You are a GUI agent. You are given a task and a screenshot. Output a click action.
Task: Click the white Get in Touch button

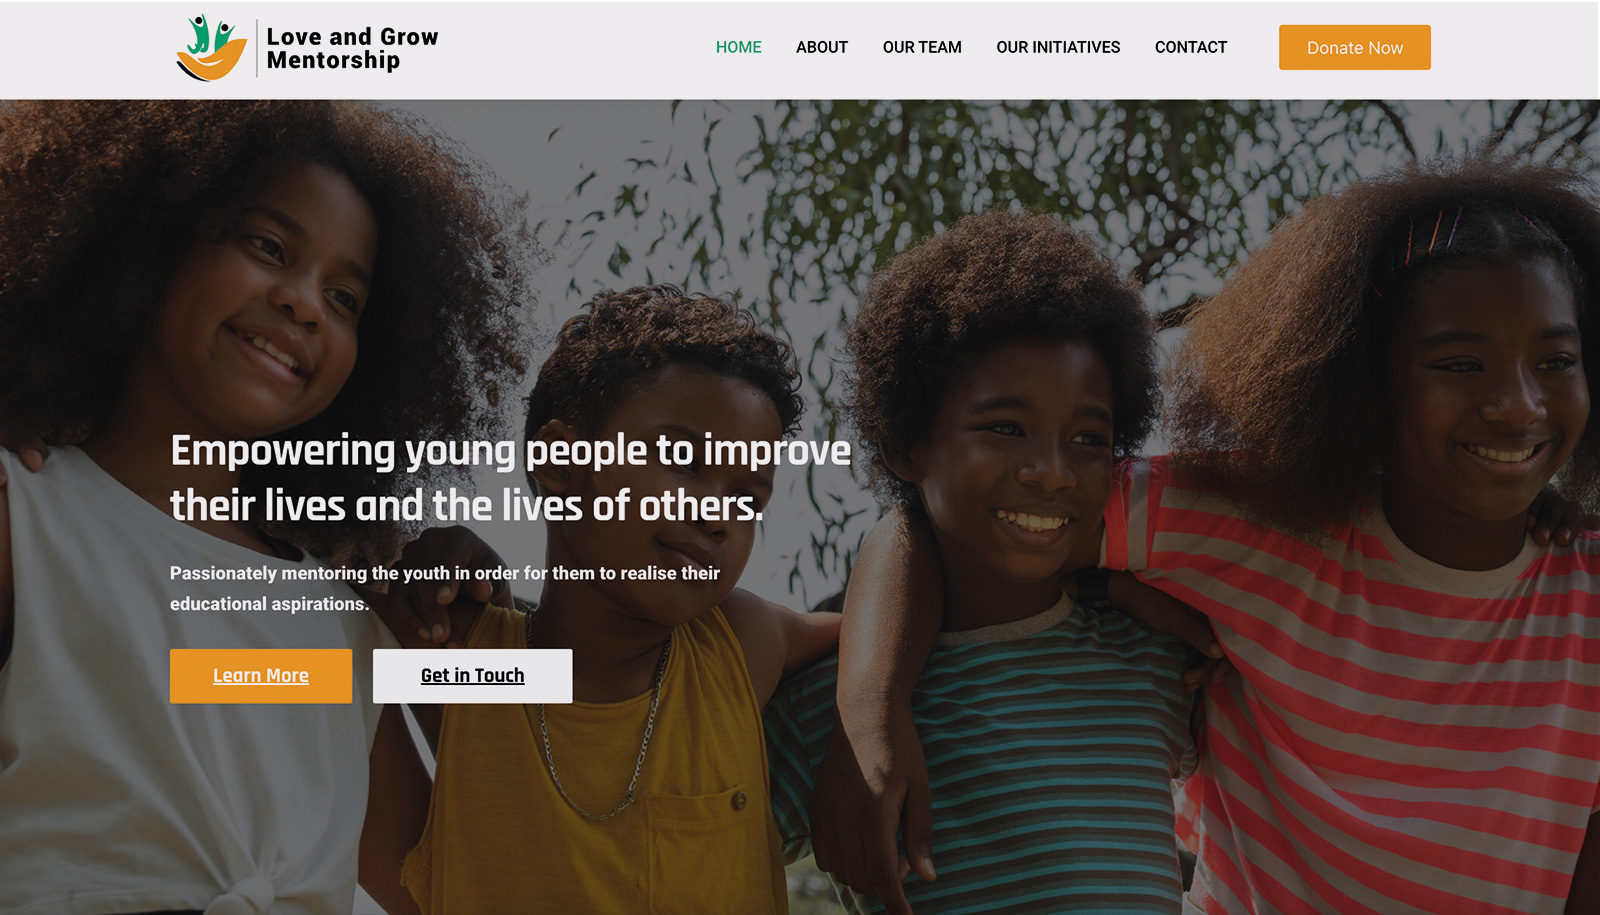point(472,676)
